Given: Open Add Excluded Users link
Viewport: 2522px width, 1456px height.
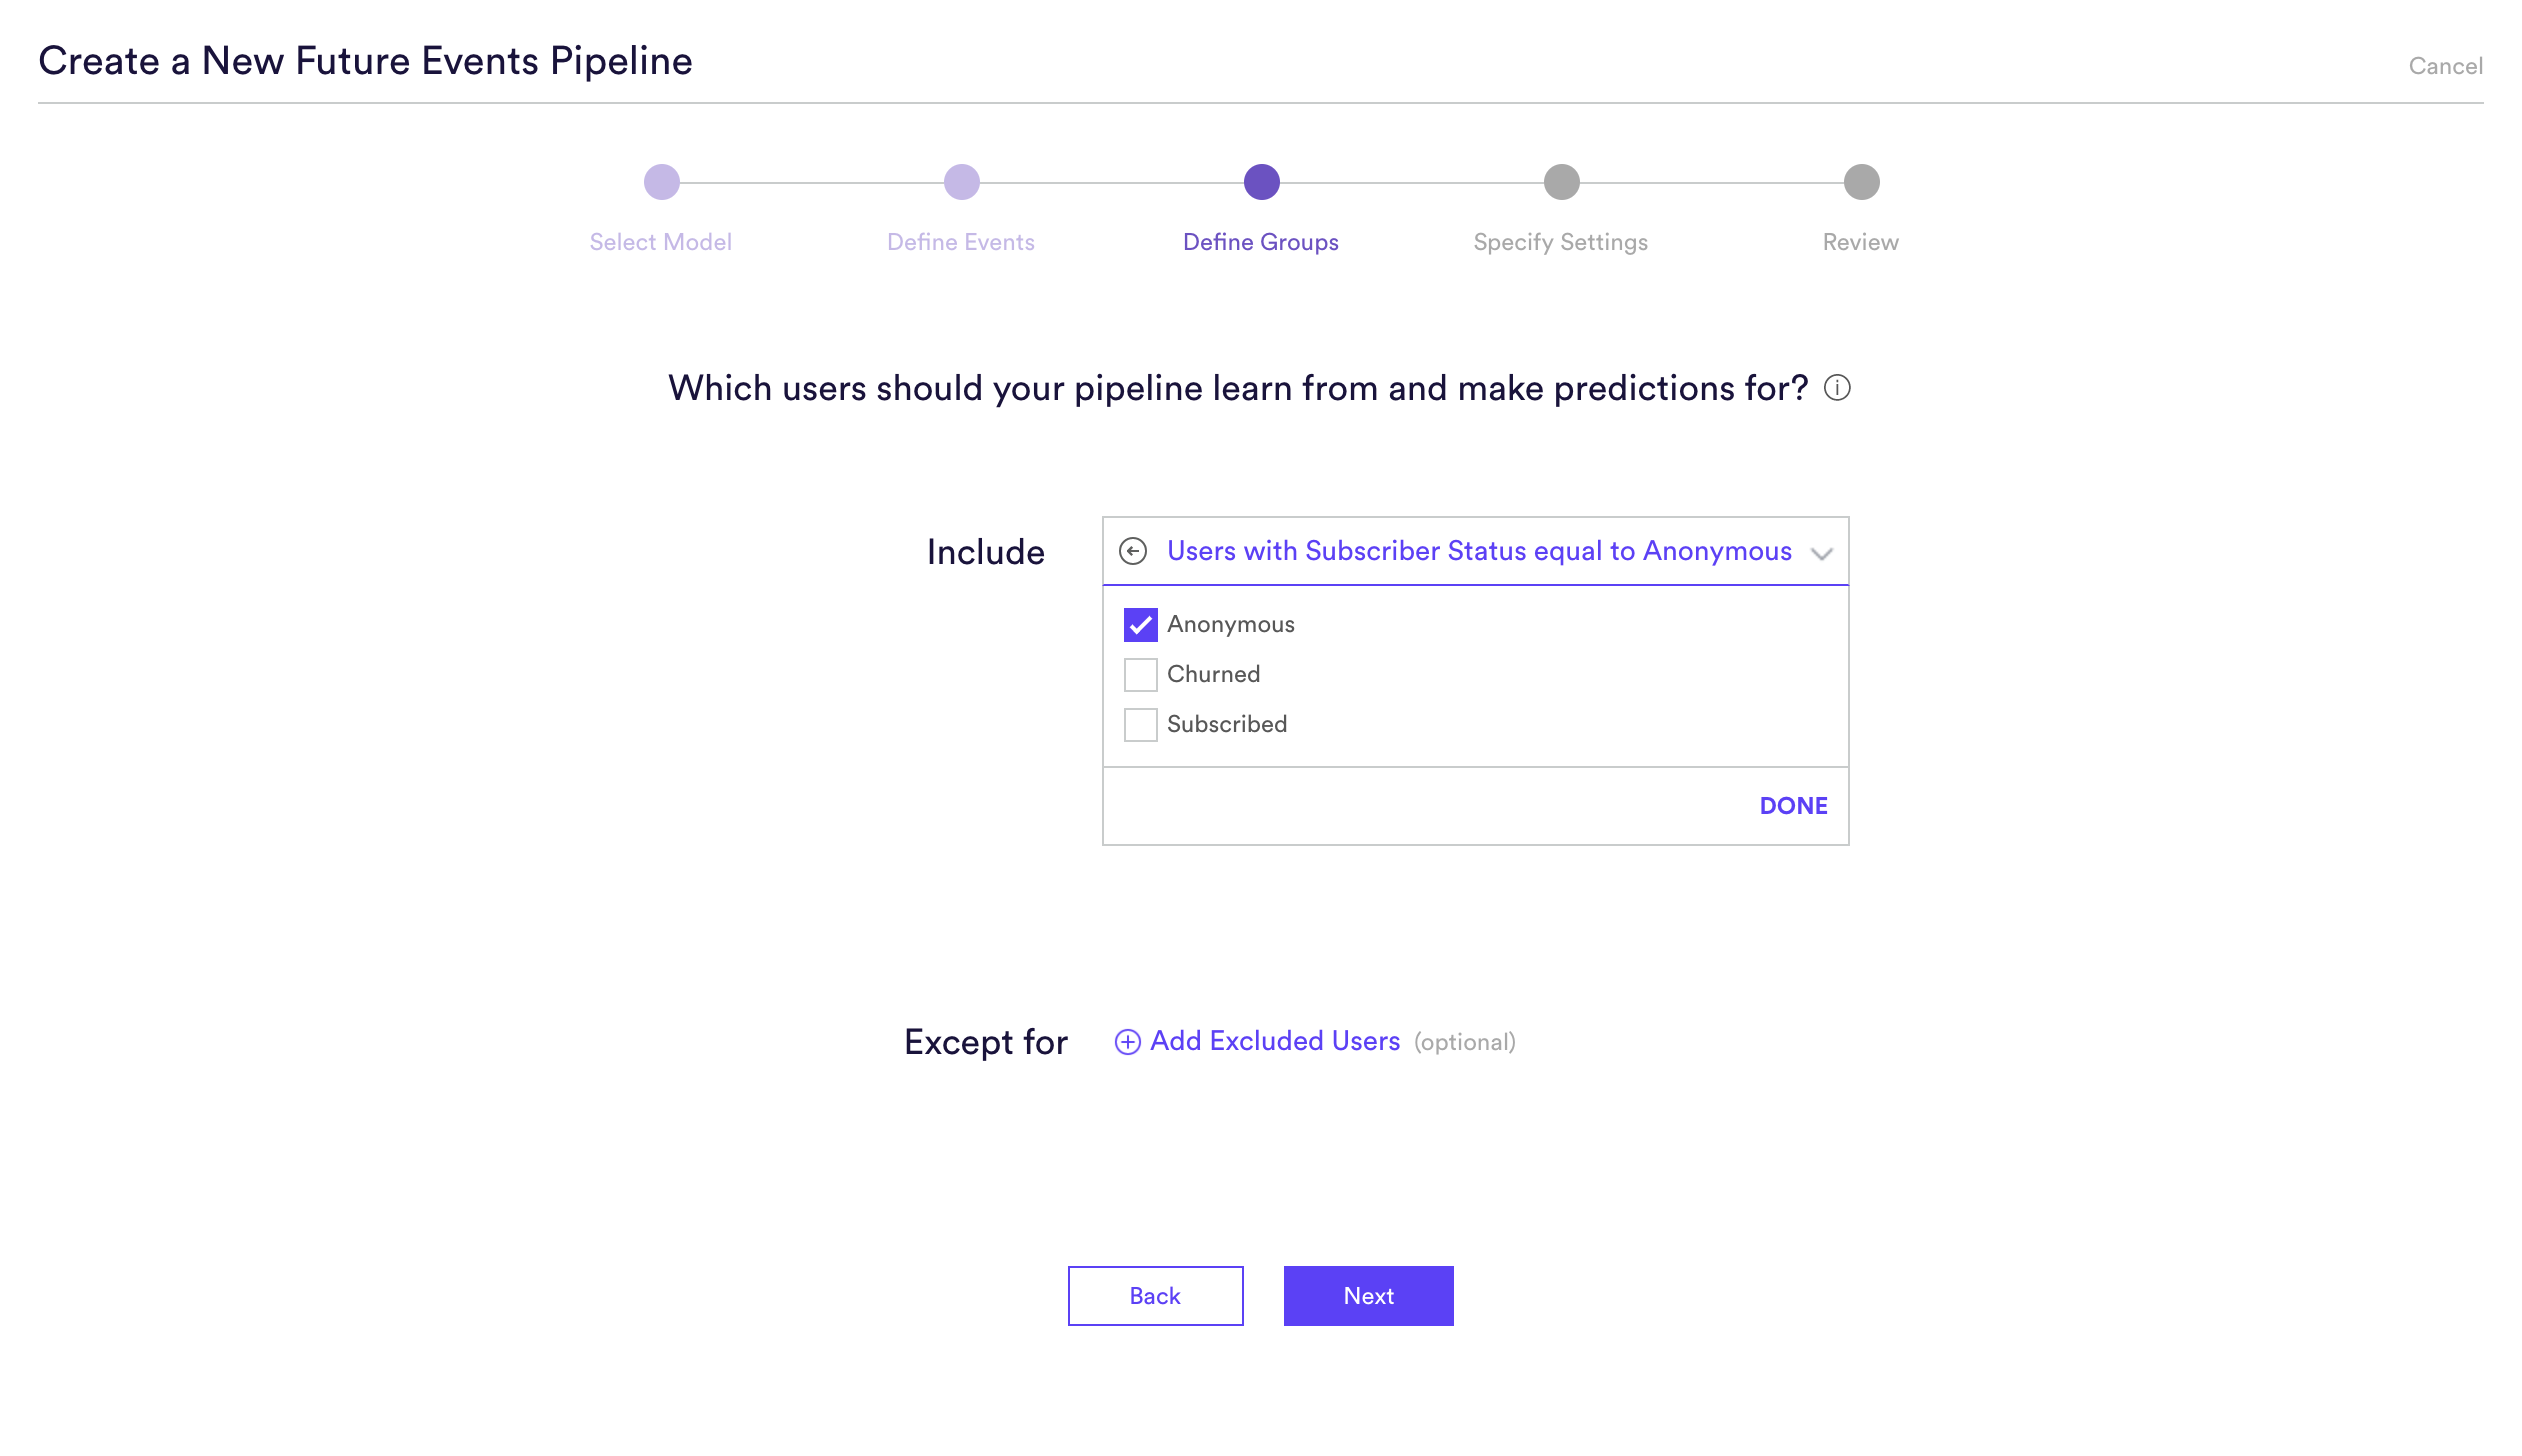Looking at the screenshot, I should click(x=1274, y=1041).
